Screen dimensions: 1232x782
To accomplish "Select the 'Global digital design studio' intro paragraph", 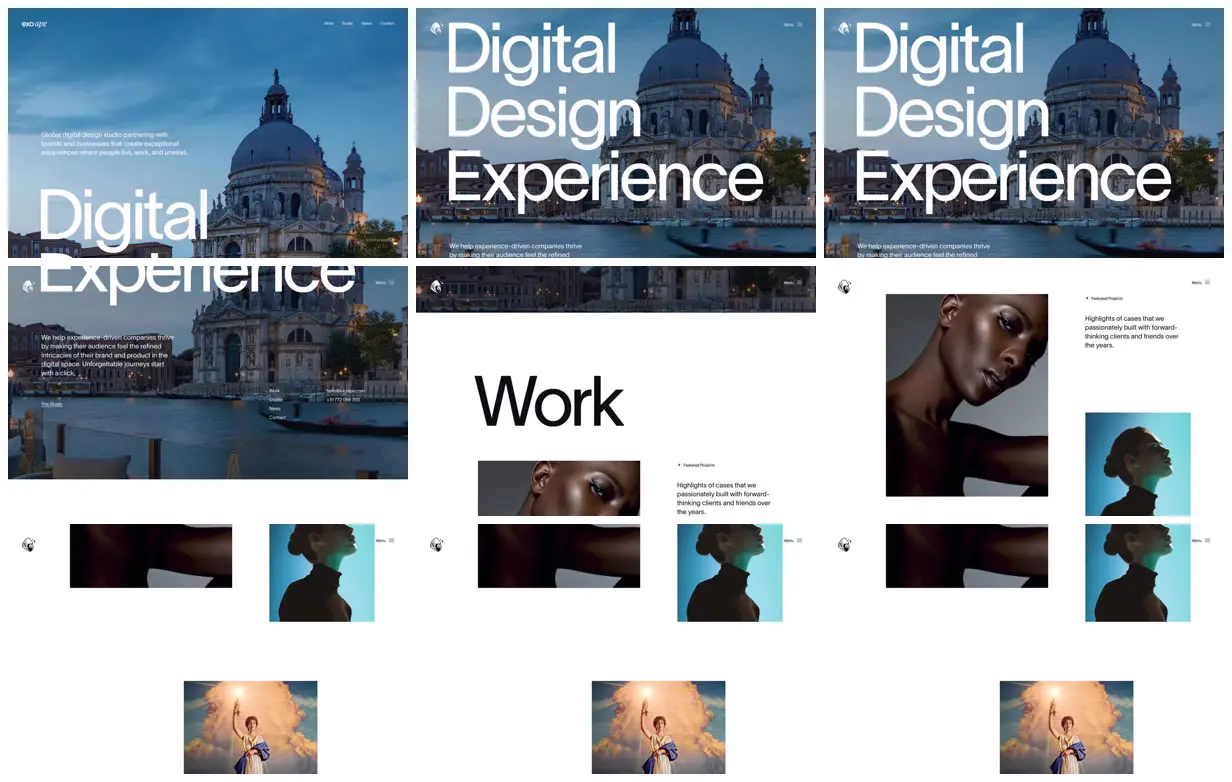I will (x=114, y=143).
